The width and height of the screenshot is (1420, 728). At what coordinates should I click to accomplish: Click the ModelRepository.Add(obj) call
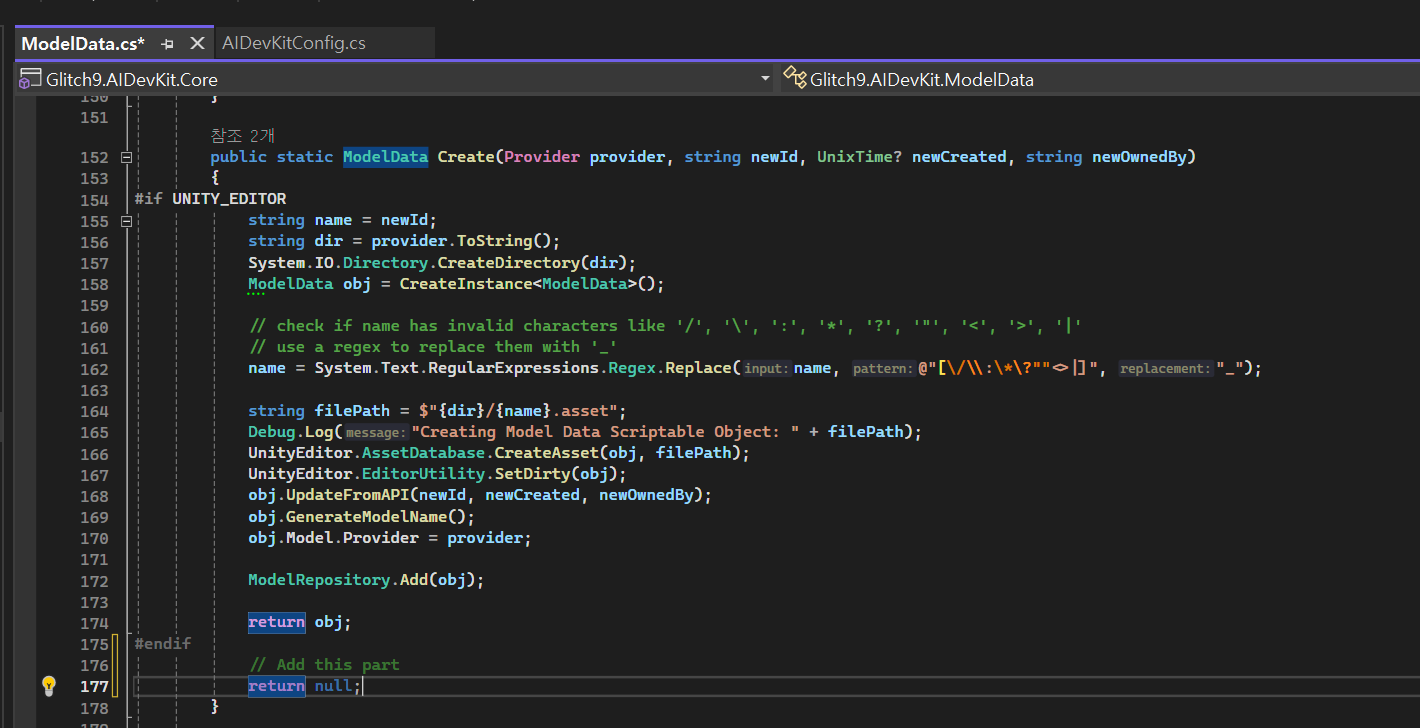366,580
